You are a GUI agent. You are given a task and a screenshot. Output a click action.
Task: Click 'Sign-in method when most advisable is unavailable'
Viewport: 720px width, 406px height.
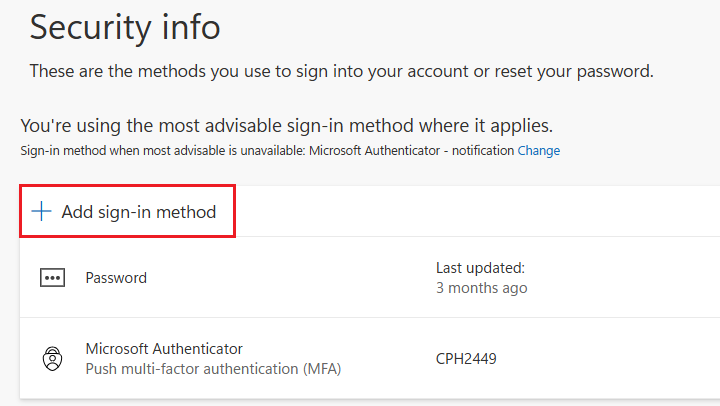162,151
